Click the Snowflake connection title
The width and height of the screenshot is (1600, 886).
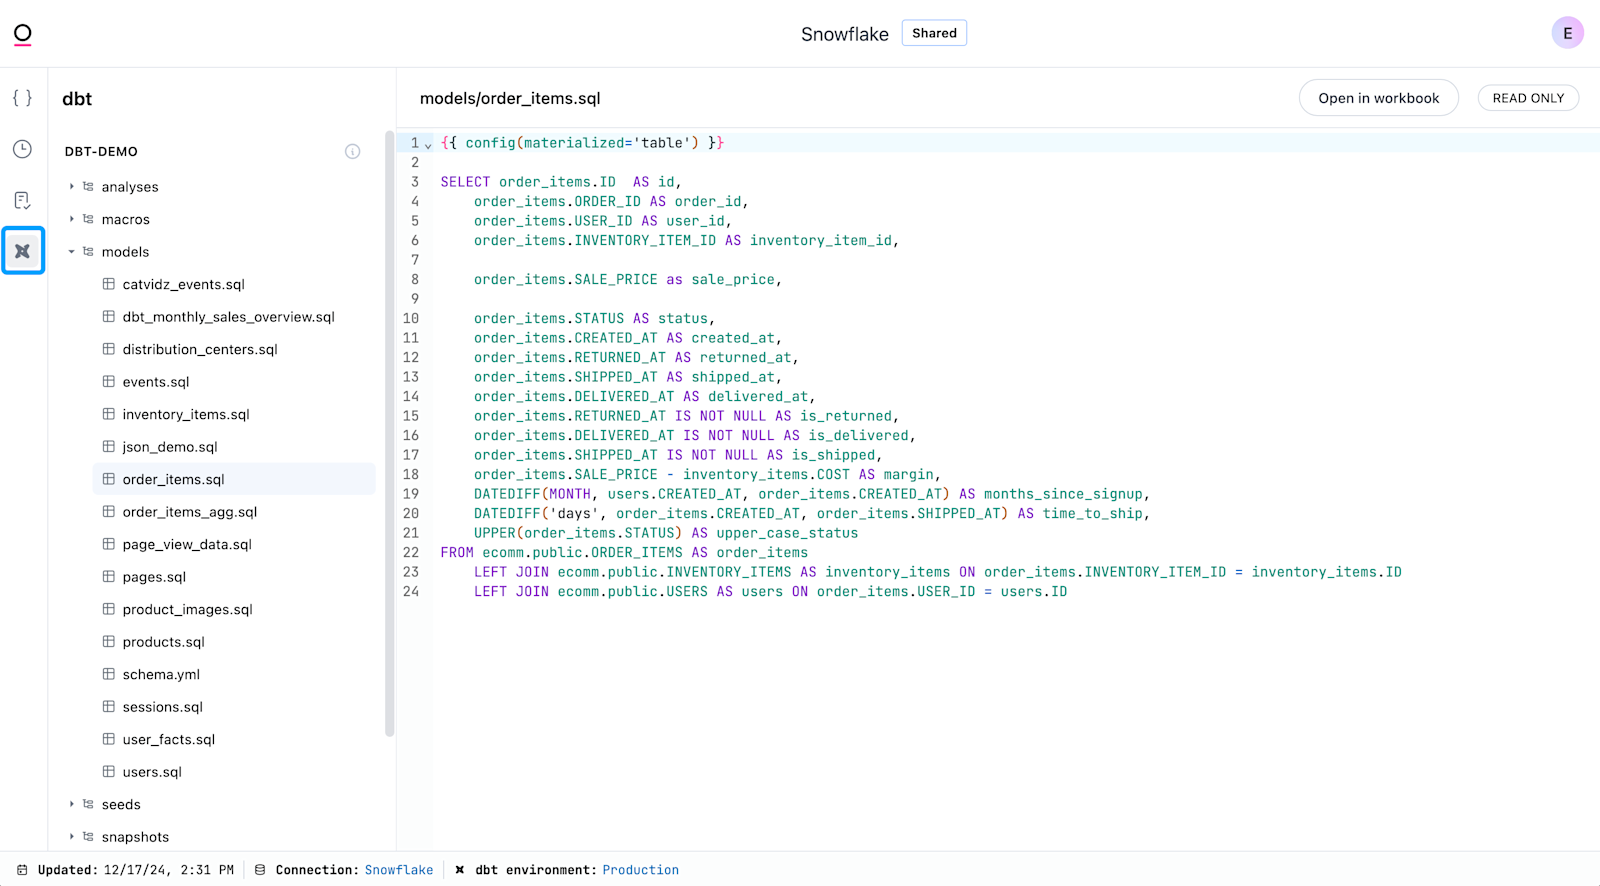845,34
